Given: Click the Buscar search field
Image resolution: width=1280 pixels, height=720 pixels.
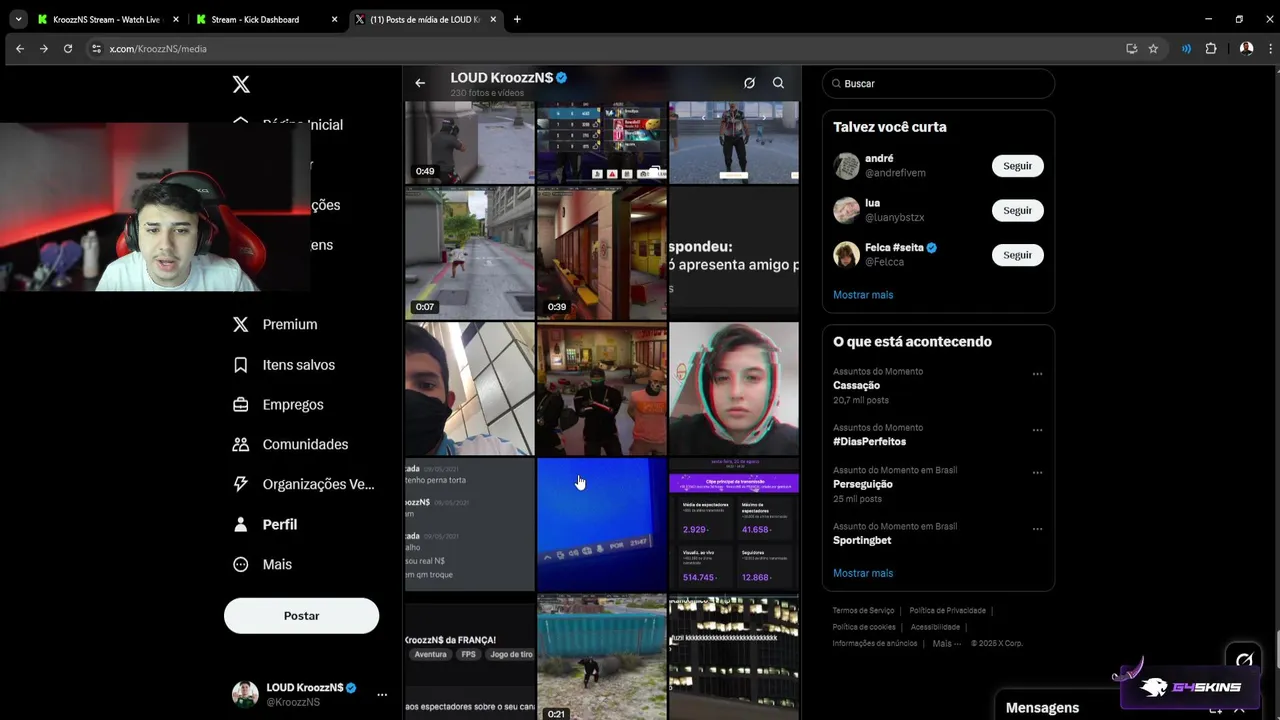Looking at the screenshot, I should click(938, 84).
